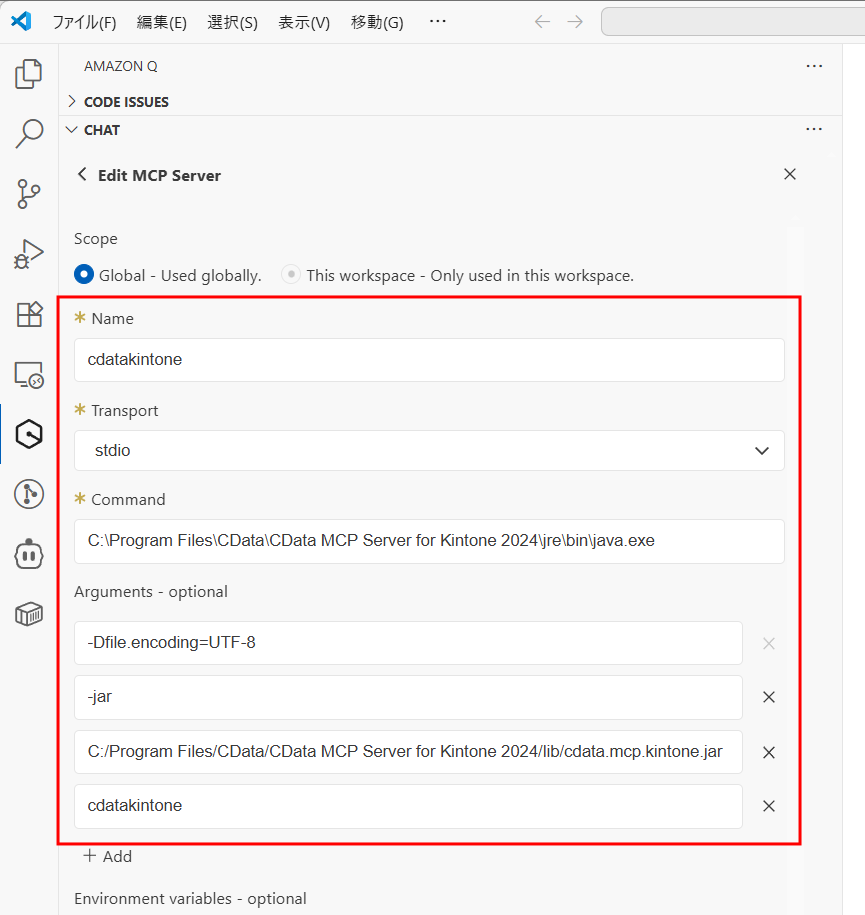This screenshot has height=915, width=865.
Task: Open the Git Graph circular icon
Action: coord(29,494)
